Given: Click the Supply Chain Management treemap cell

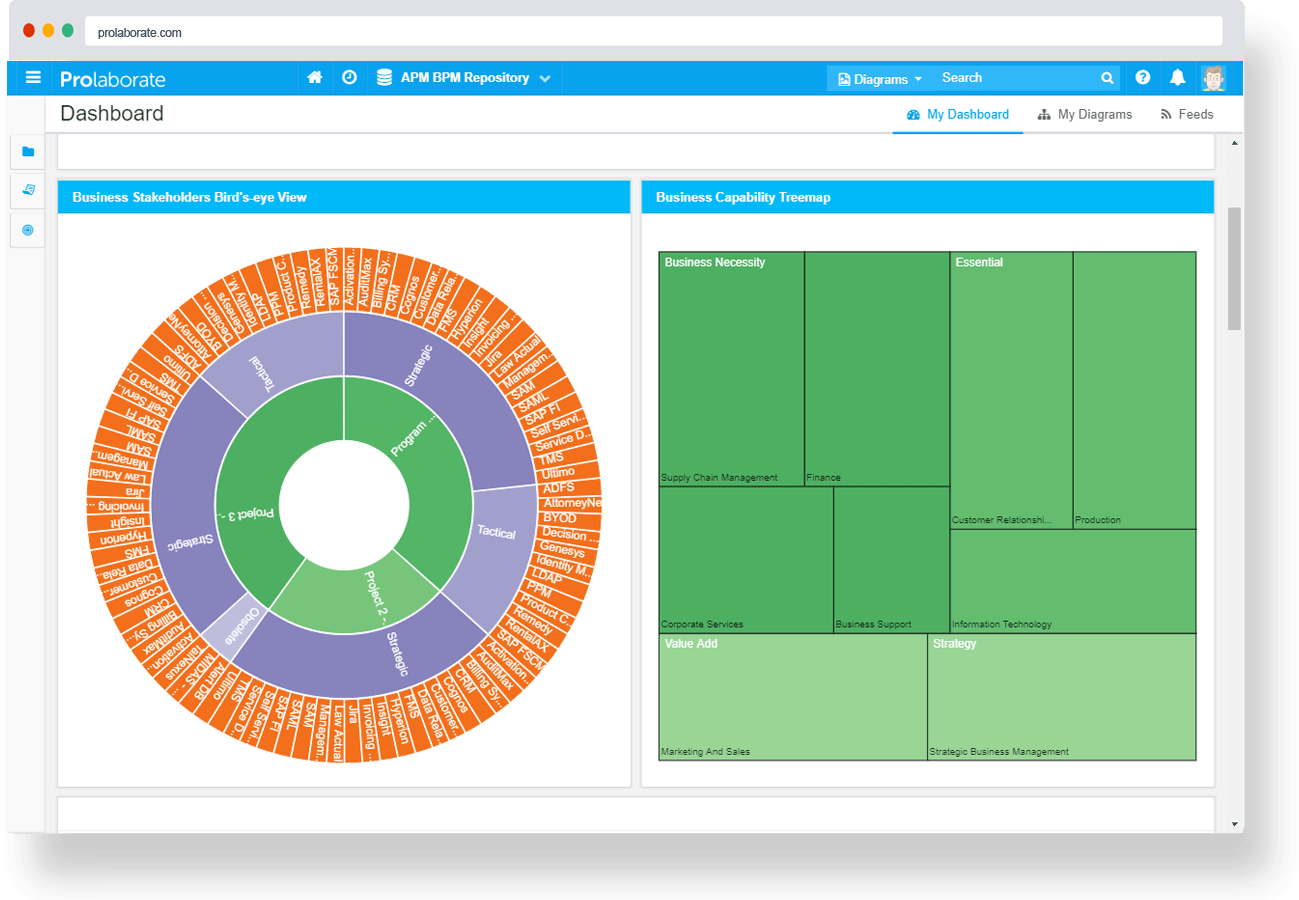Looking at the screenshot, I should click(x=731, y=368).
